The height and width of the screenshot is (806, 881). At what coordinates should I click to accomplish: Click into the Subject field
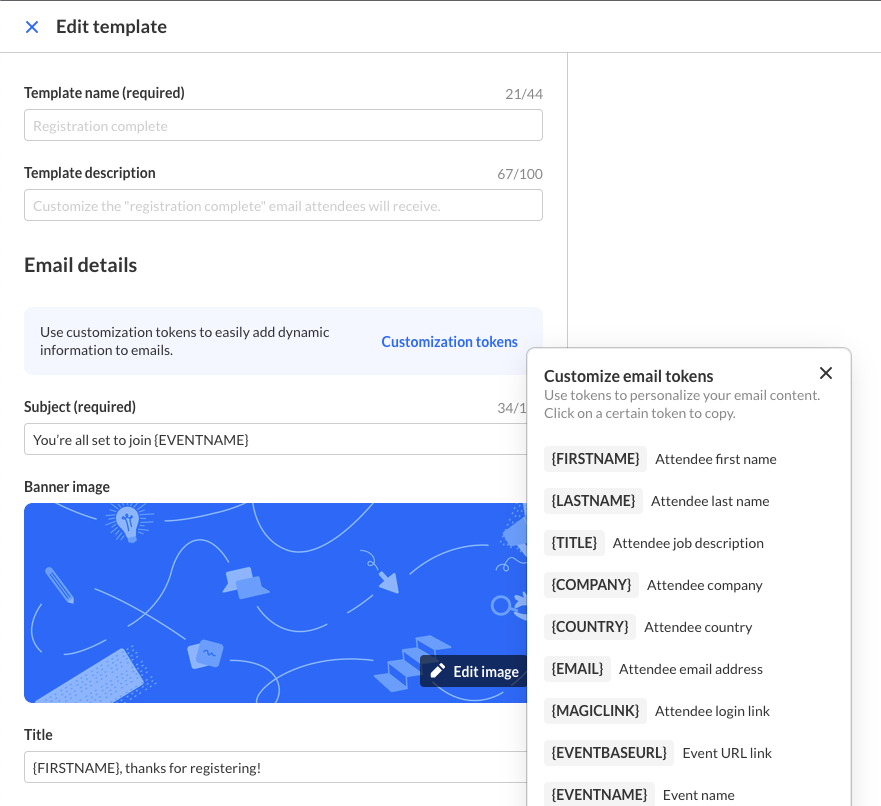[x=275, y=439]
